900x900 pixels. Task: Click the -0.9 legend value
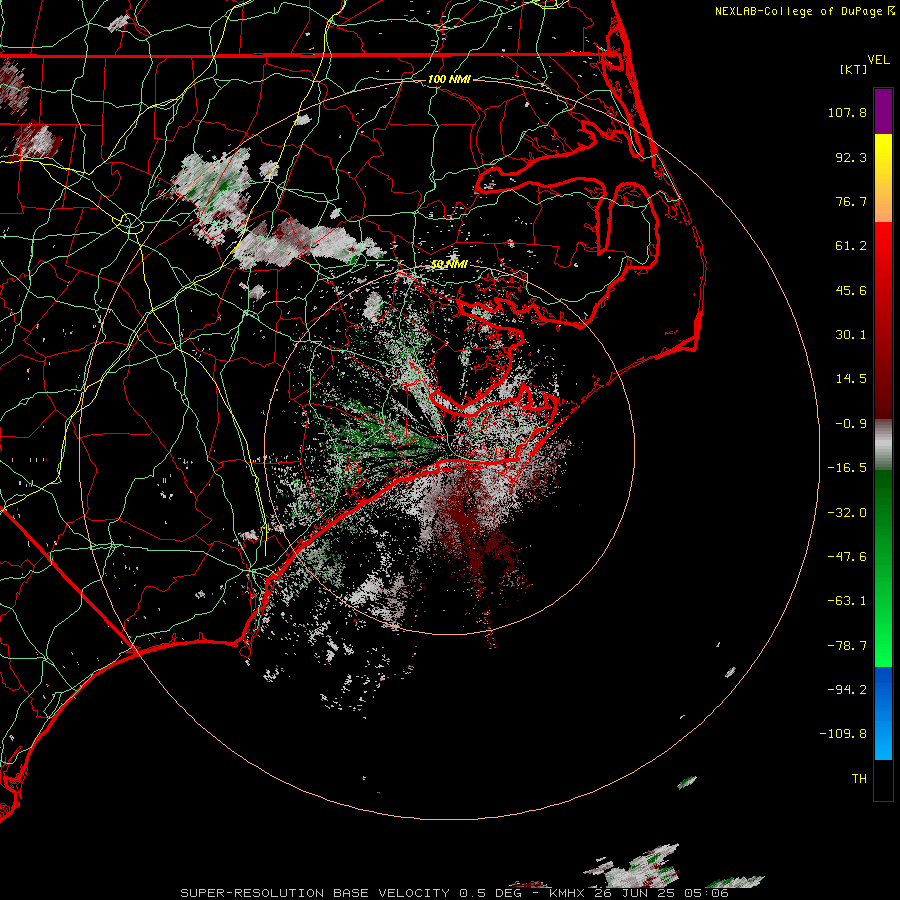pos(851,424)
